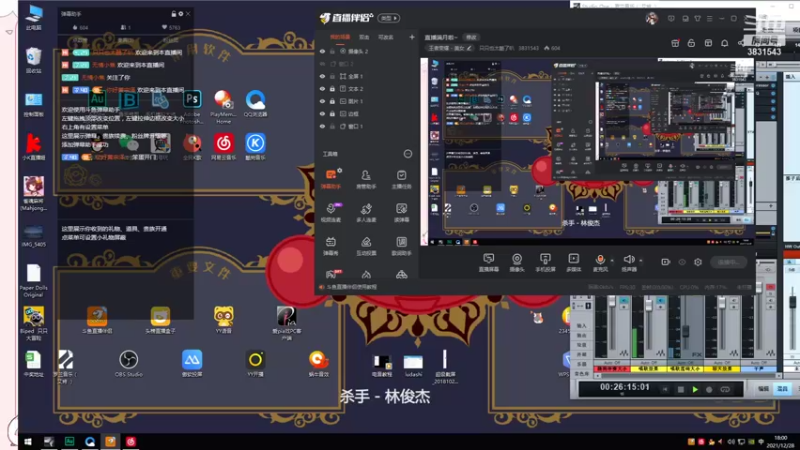Edit the room category label with pencil
Viewport: 800px width, 450px height.
click(469, 48)
